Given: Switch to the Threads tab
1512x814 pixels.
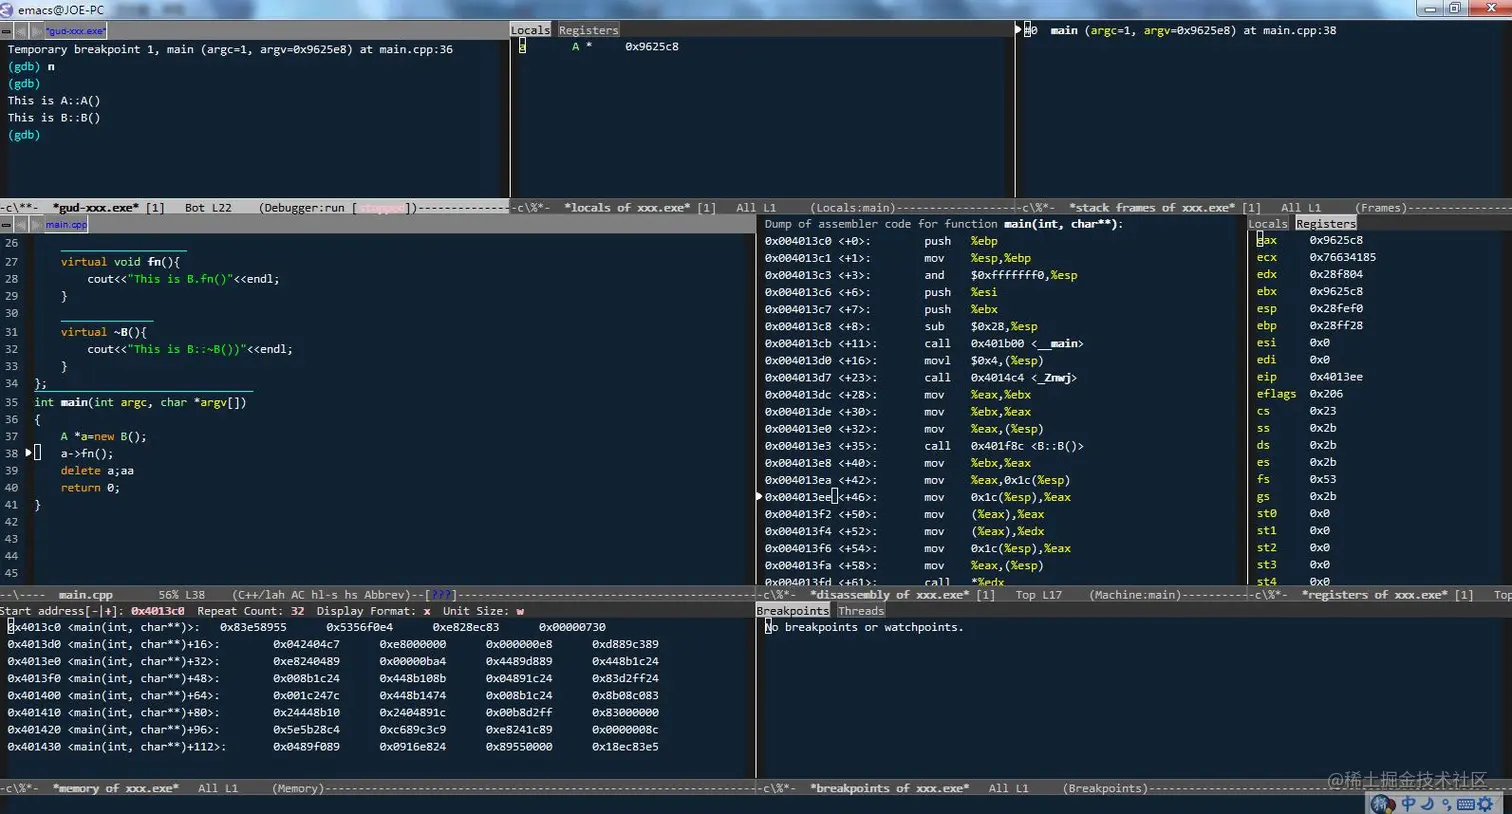Looking at the screenshot, I should coord(861,611).
